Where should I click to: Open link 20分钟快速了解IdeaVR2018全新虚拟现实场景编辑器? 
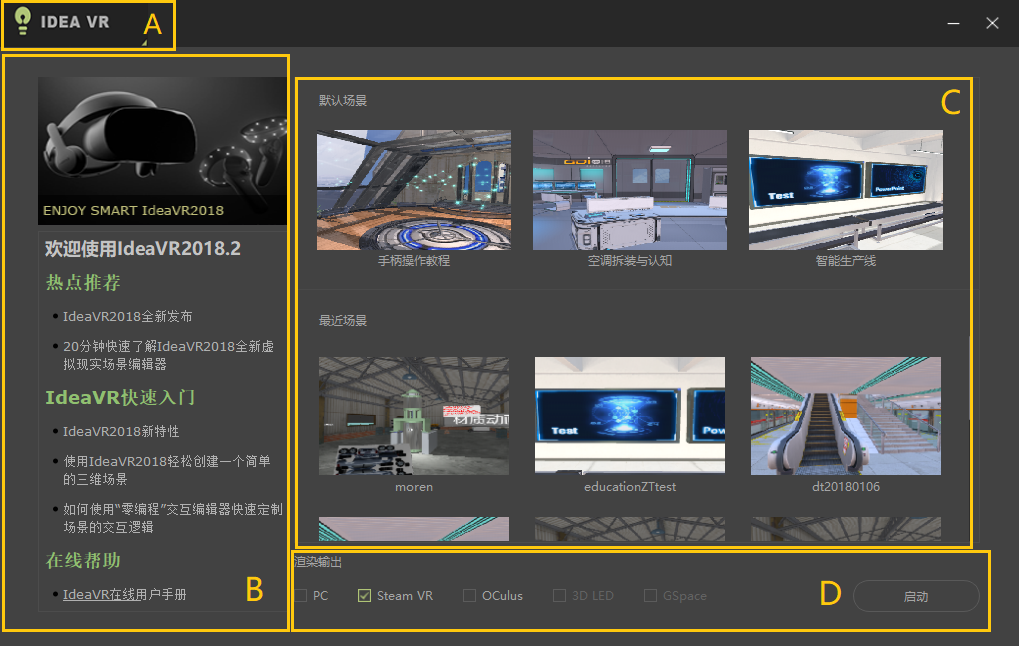168,355
